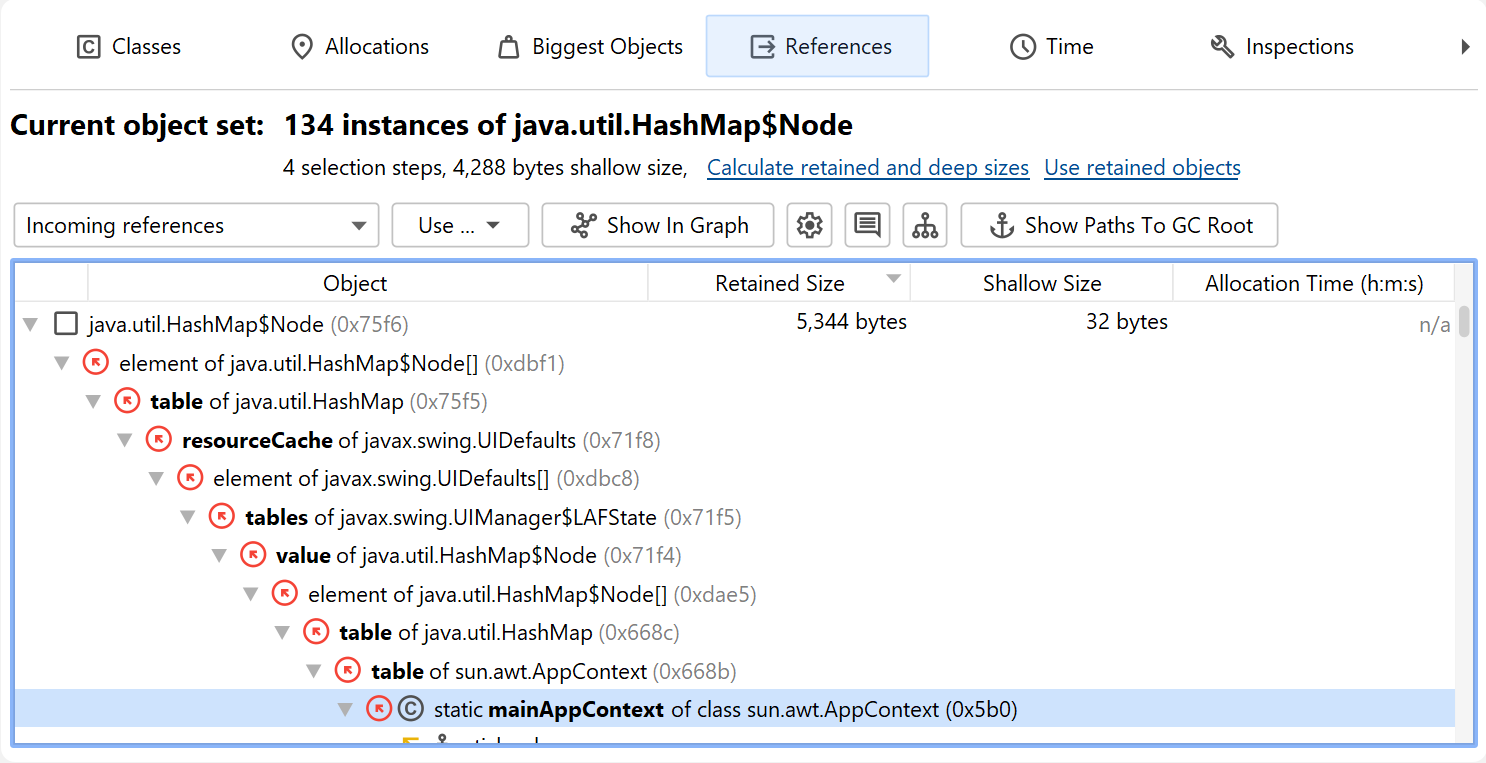Switch to the Allocations tab
The width and height of the screenshot is (1486, 763).
pos(359,47)
